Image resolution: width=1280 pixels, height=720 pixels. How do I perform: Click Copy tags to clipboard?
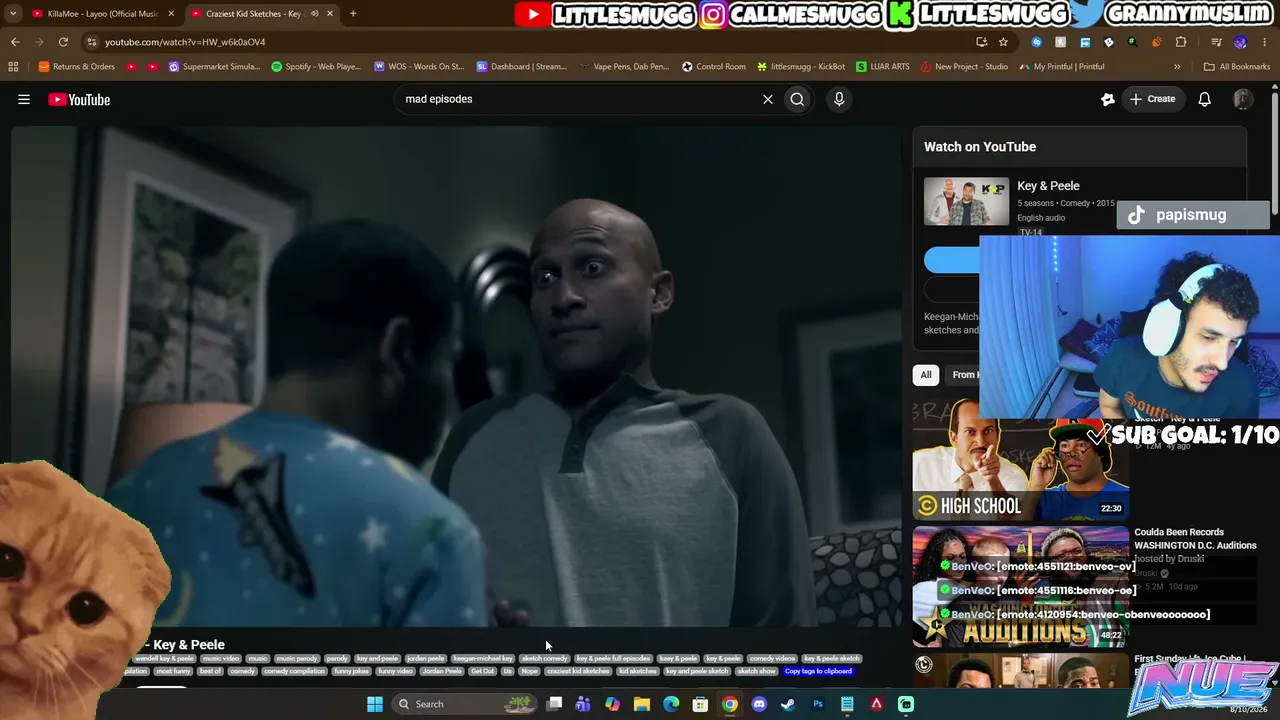819,671
